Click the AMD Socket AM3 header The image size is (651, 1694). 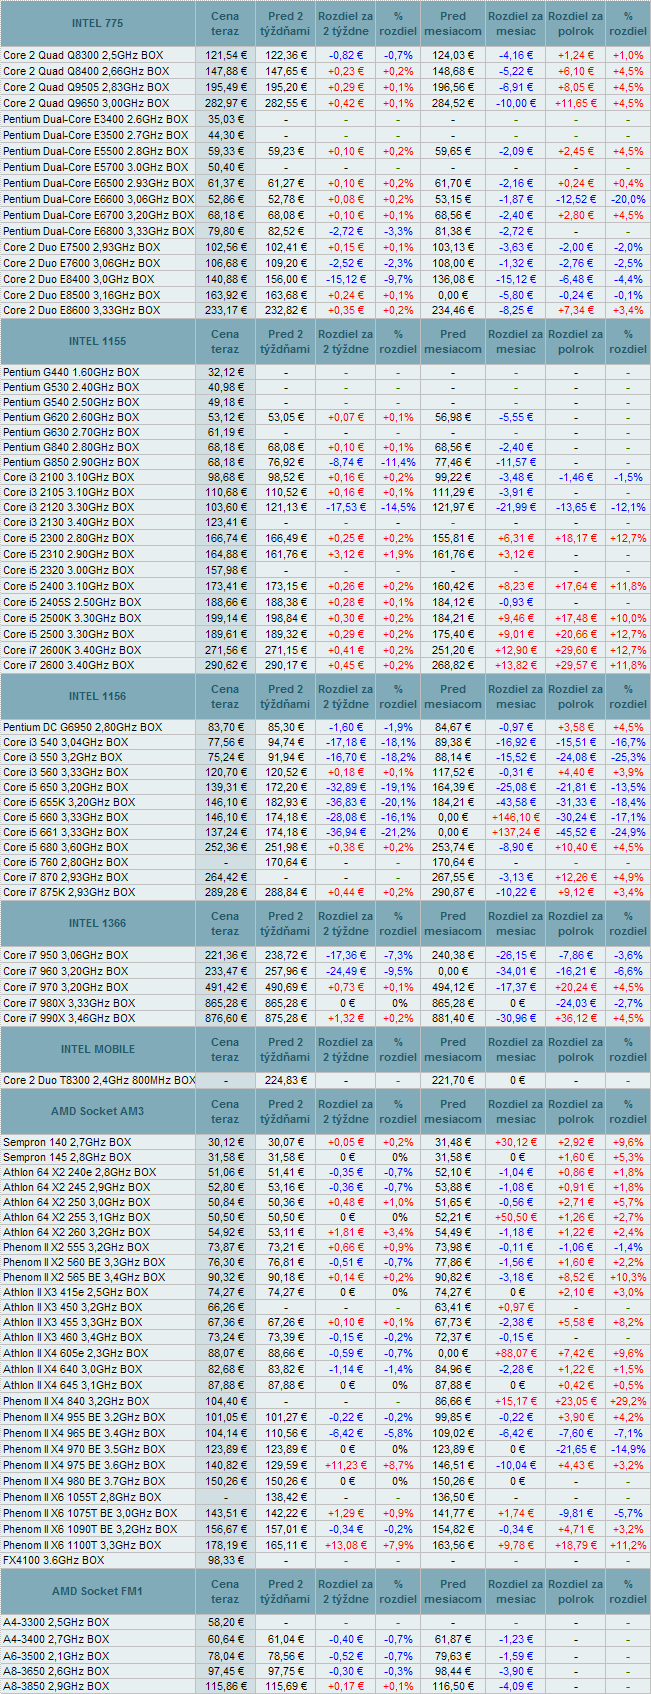98,1112
